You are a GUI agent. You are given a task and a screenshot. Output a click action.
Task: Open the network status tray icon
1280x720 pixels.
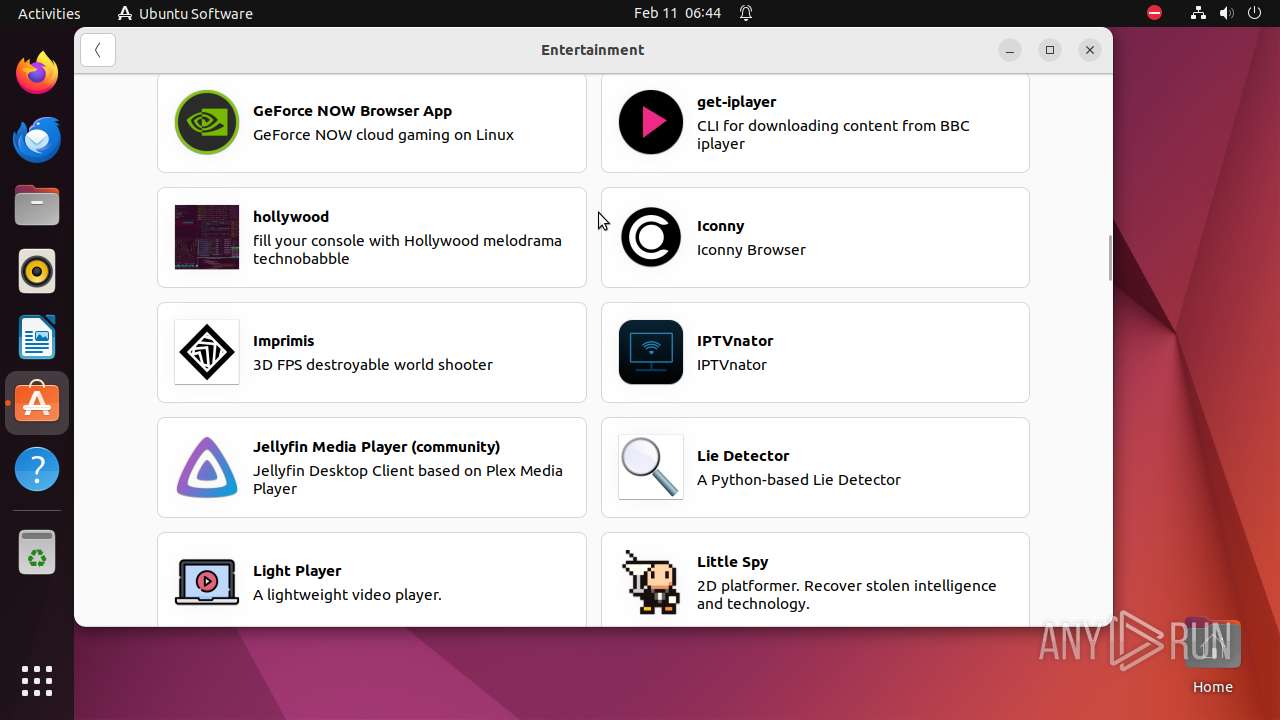pos(1198,13)
